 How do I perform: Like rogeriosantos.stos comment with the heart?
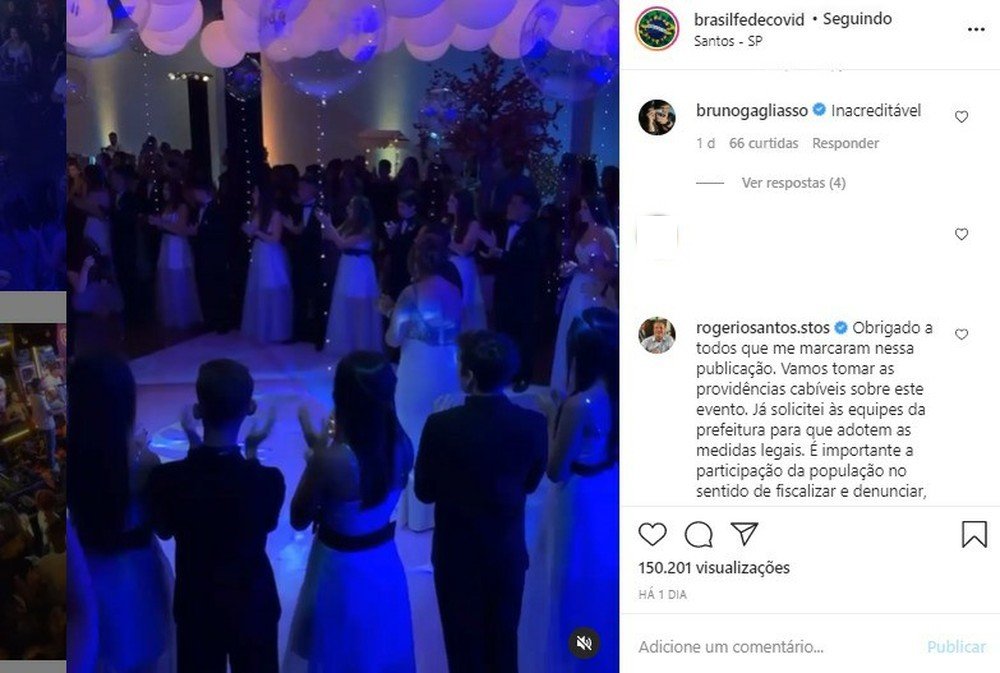click(961, 334)
